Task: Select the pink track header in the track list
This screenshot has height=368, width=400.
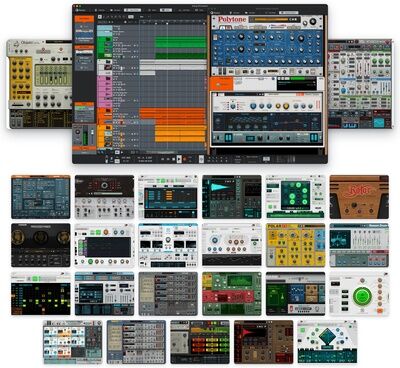Action: (105, 91)
